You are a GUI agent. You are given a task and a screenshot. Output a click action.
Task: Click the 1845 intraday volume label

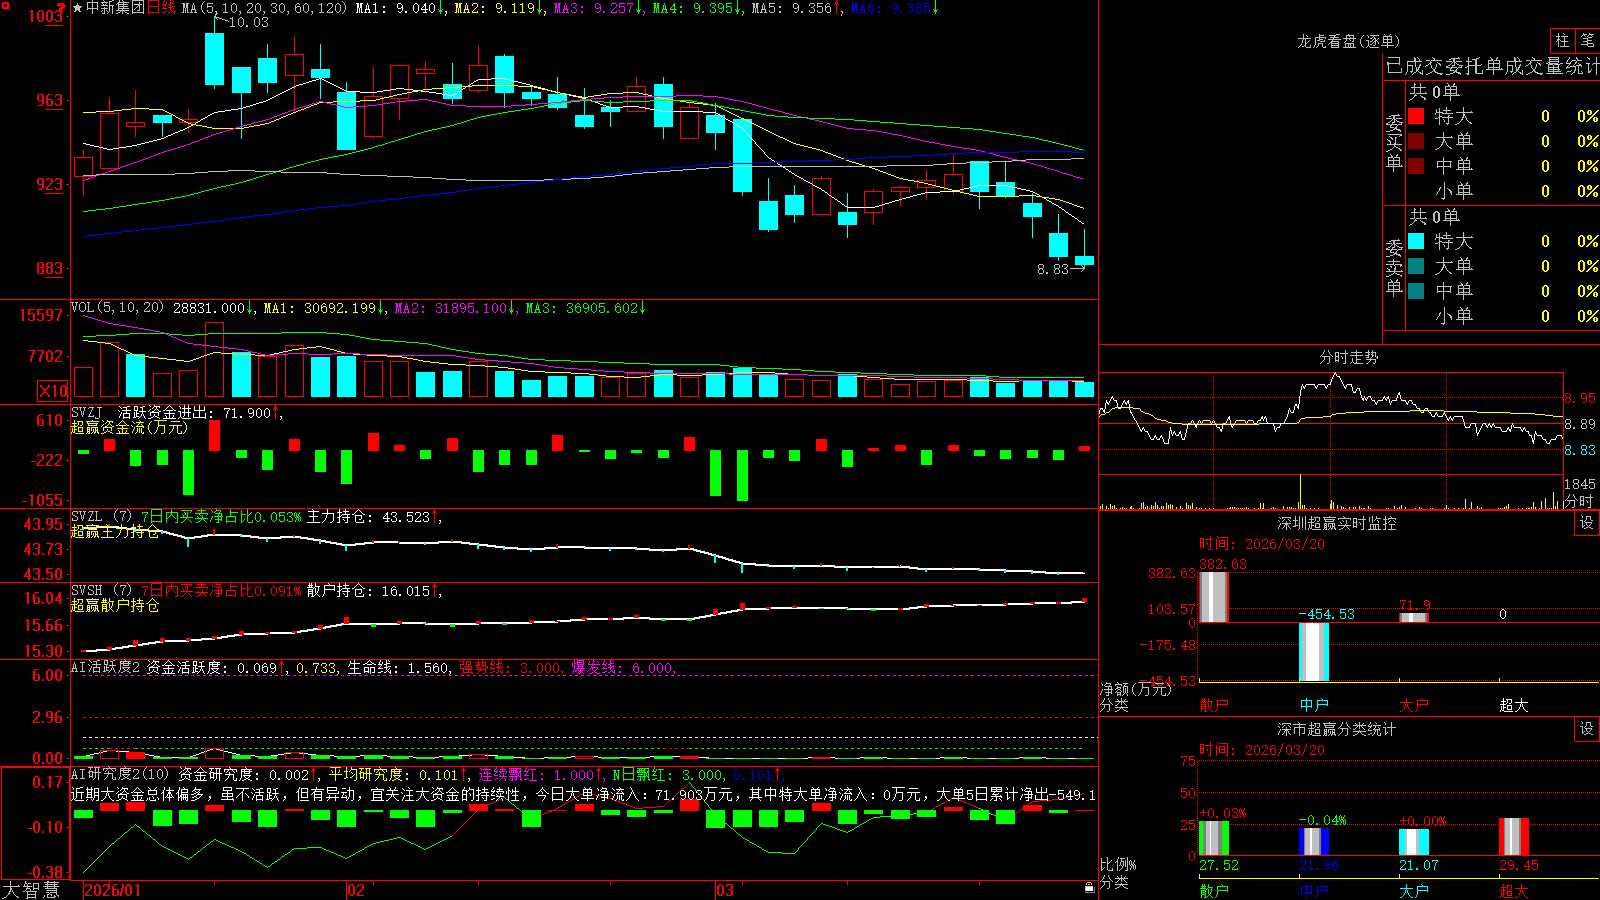click(1580, 484)
